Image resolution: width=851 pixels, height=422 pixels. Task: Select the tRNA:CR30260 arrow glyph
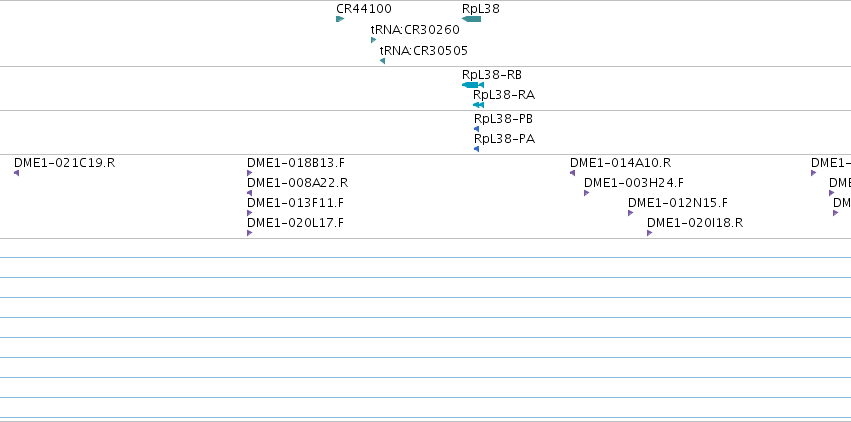pos(373,40)
